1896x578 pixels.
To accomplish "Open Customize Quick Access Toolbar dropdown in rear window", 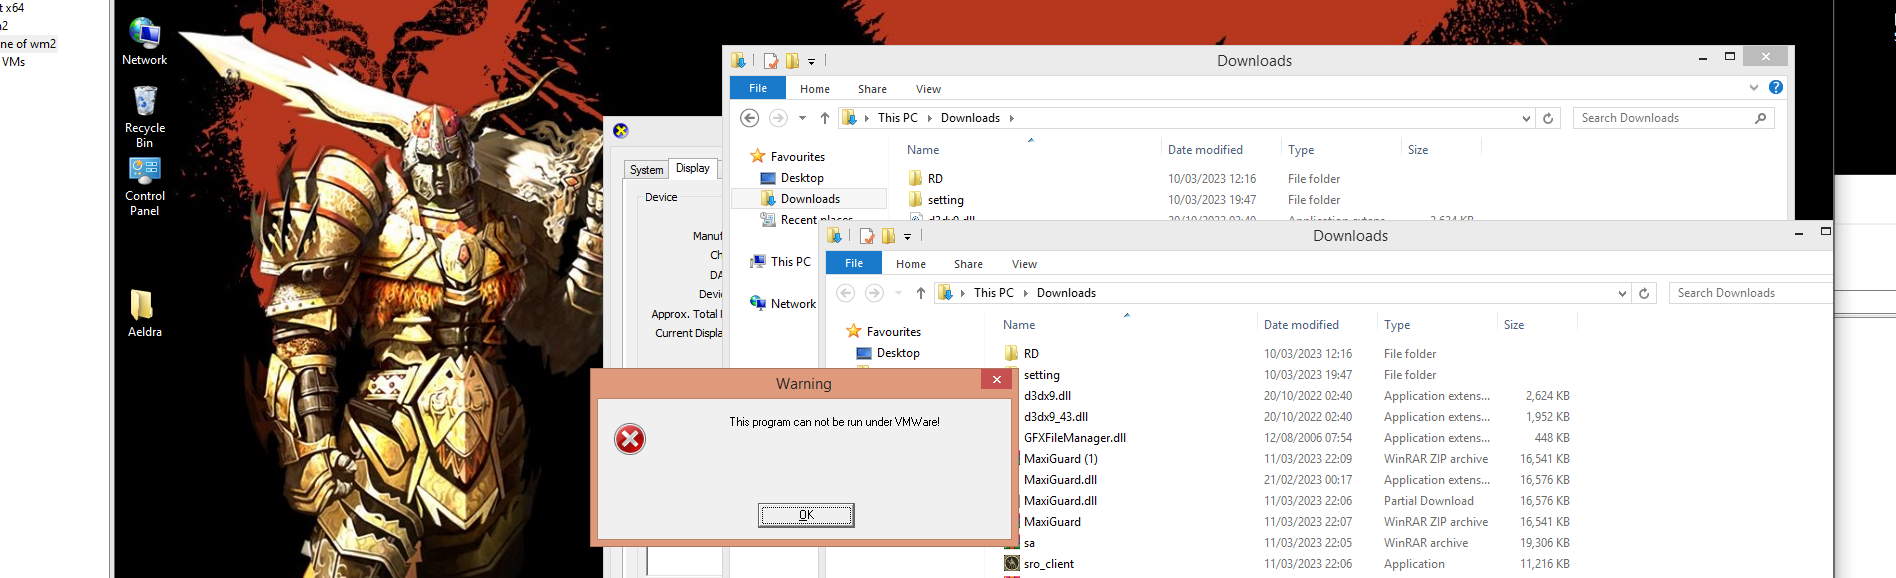I will (x=811, y=62).
